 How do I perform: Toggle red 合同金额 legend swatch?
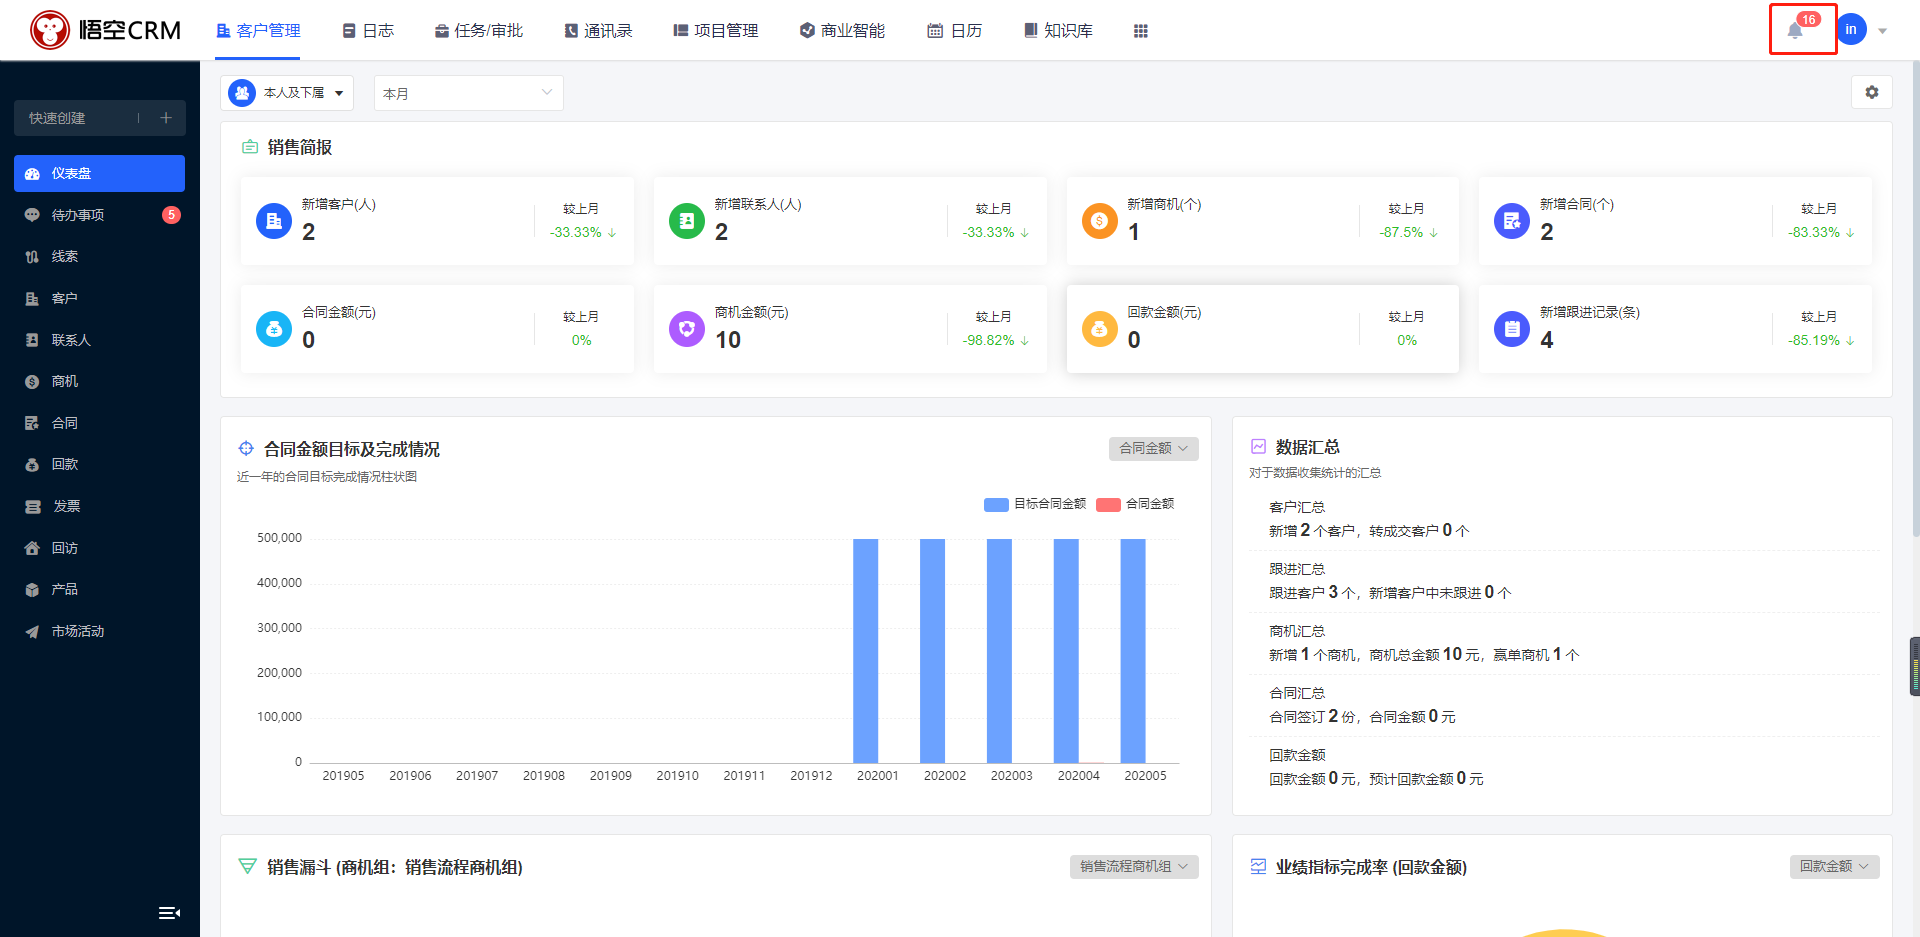coord(1108,504)
